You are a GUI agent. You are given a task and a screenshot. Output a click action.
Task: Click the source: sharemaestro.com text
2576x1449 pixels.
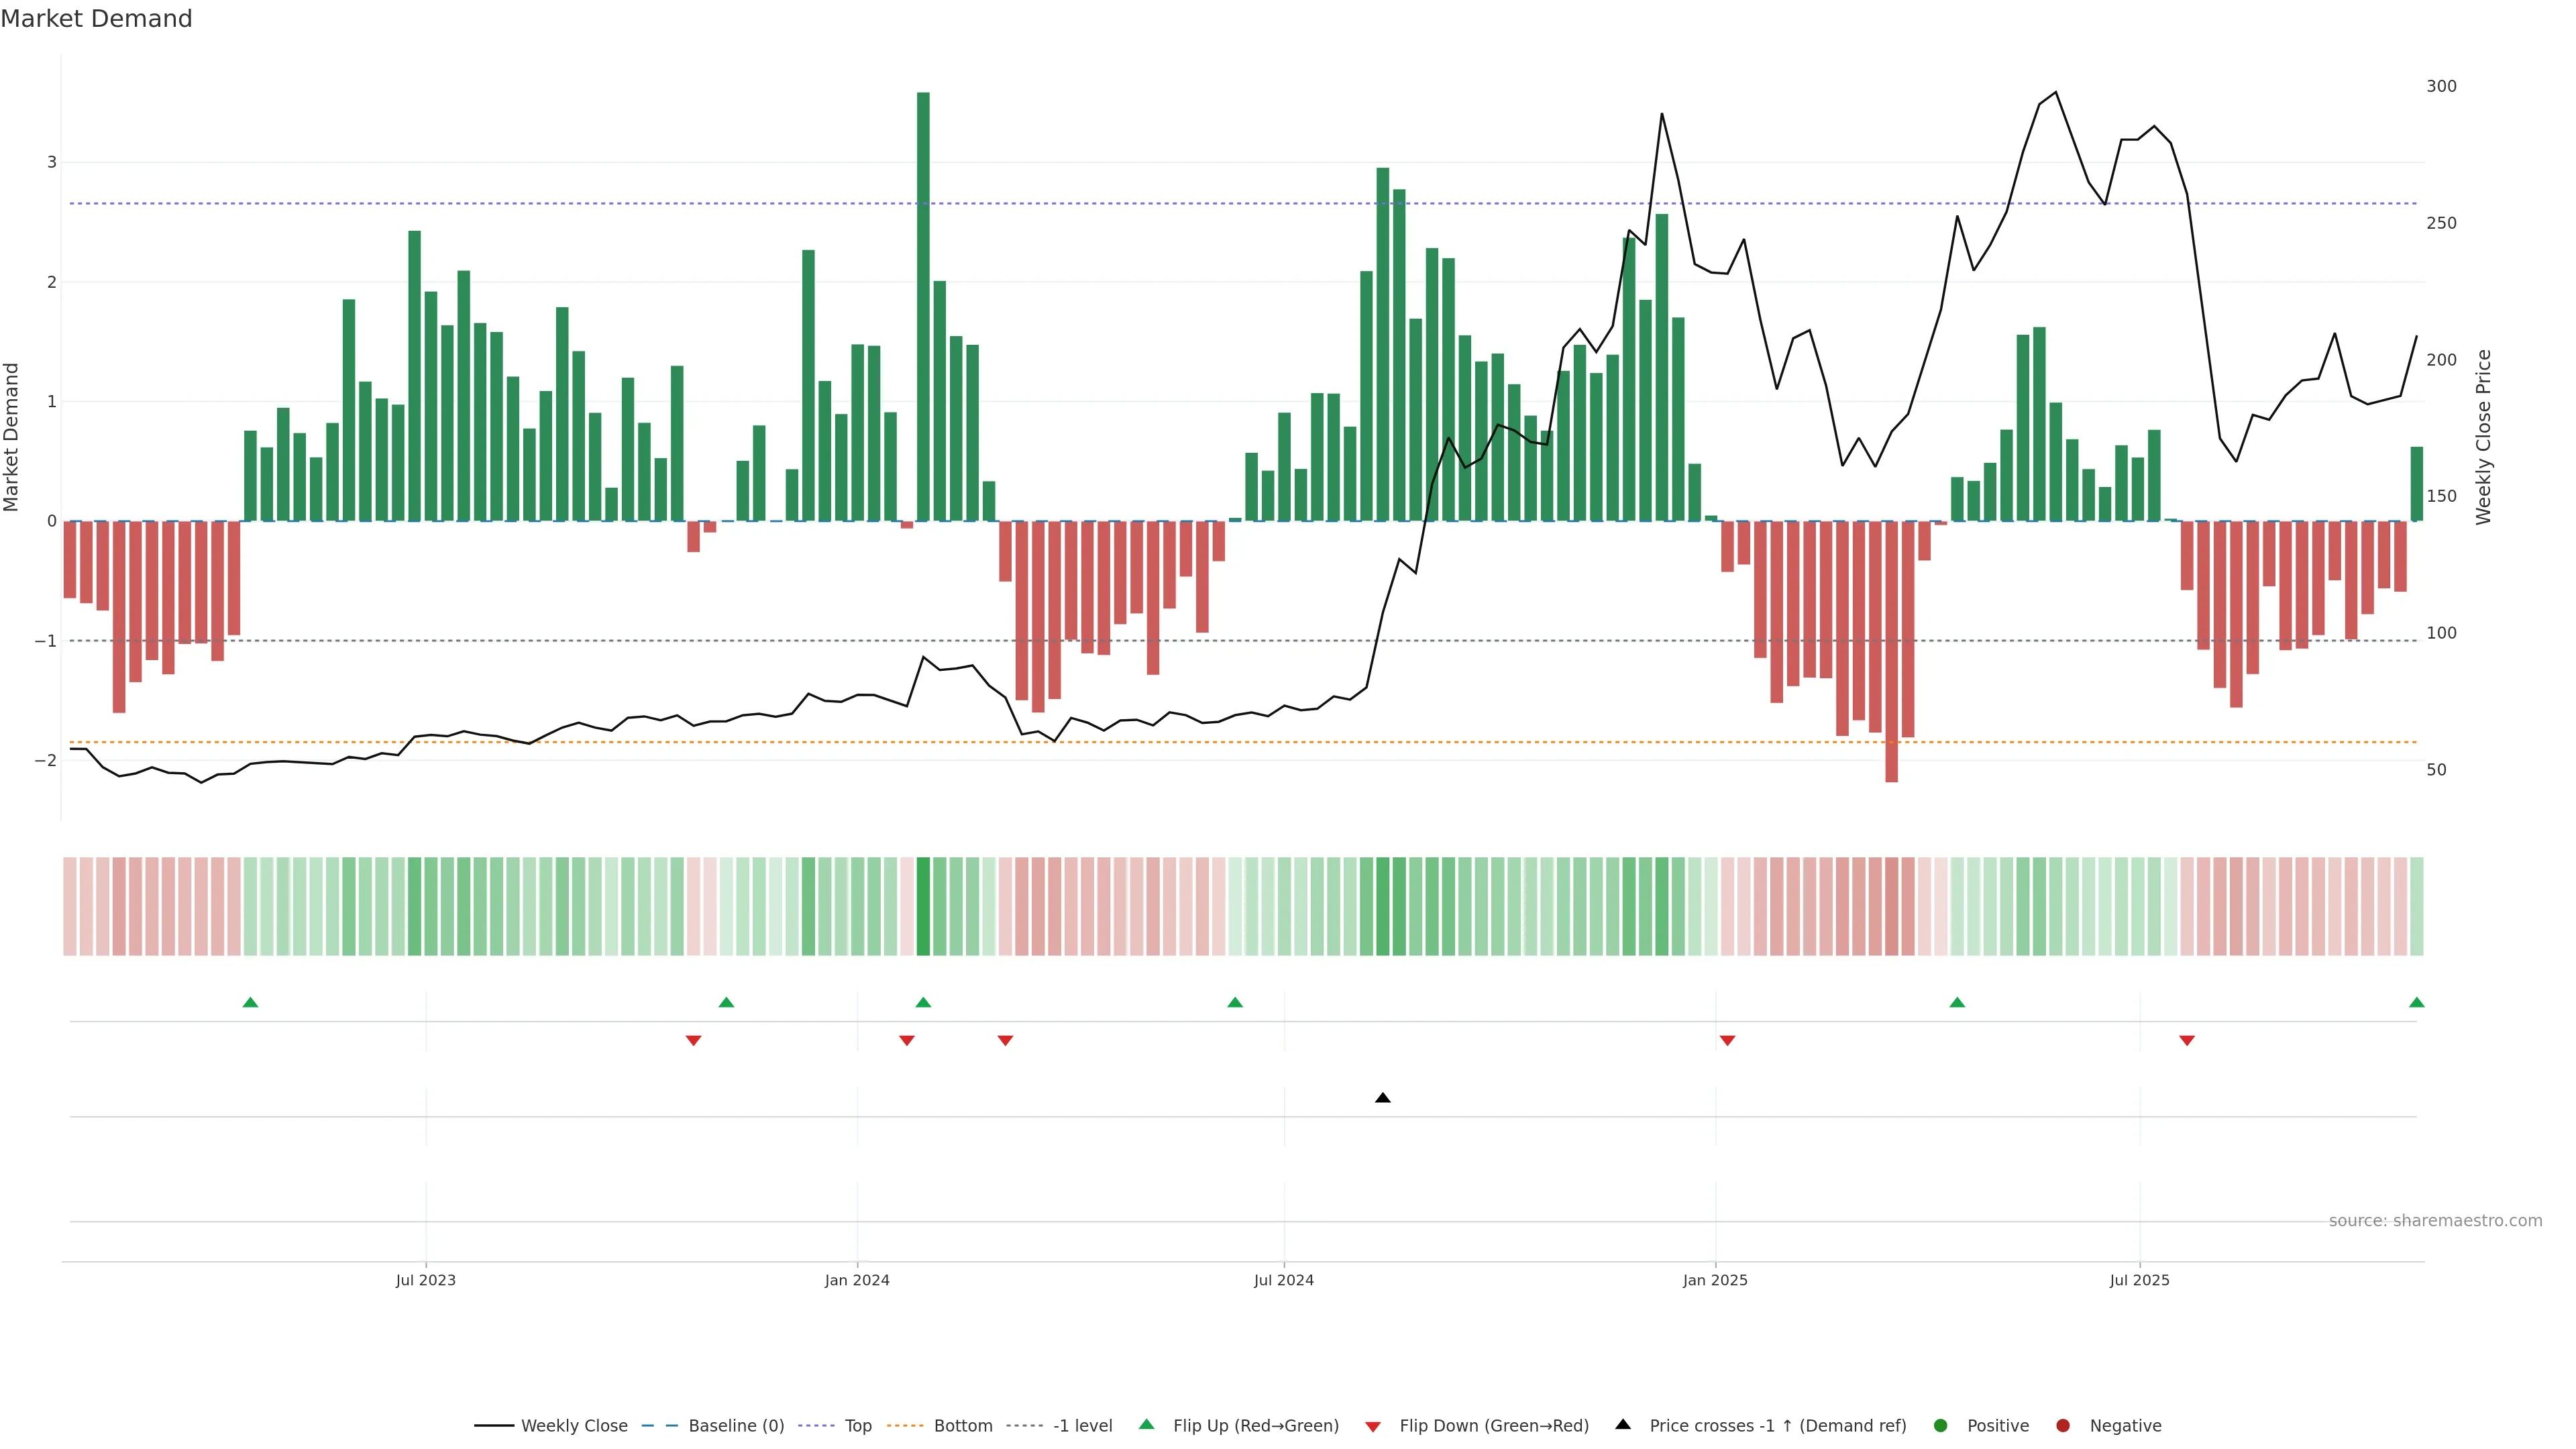[x=2435, y=1221]
